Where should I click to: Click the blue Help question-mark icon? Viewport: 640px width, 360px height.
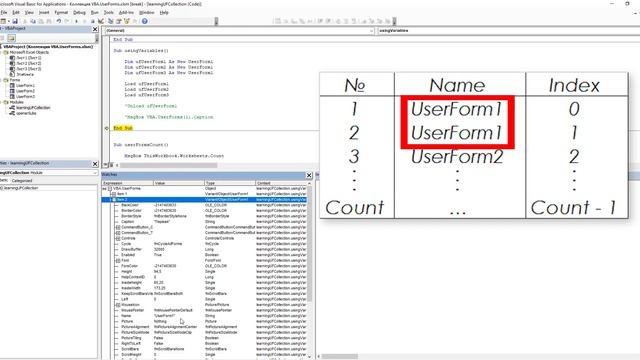(144, 21)
